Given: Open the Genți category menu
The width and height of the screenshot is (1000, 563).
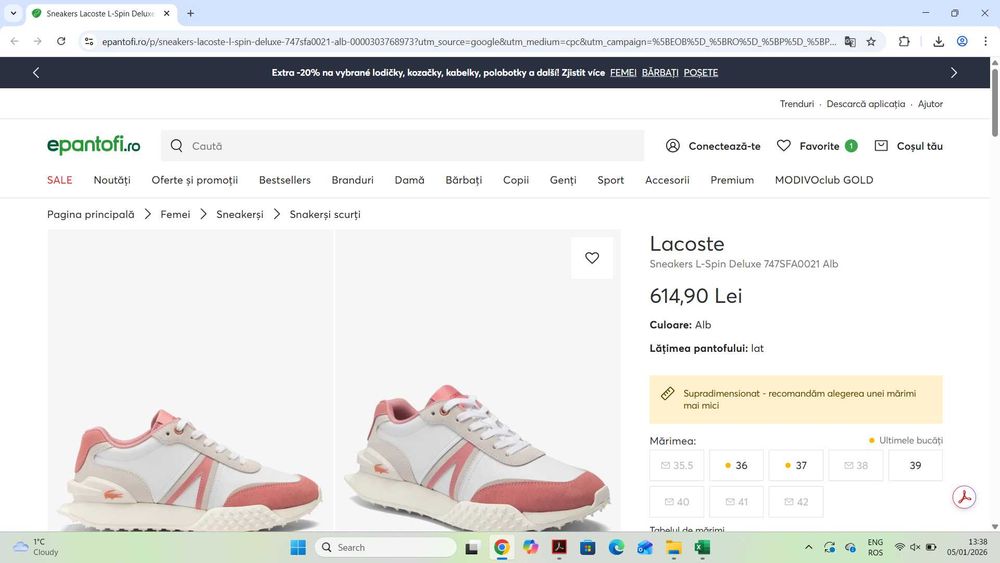Looking at the screenshot, I should tap(563, 180).
